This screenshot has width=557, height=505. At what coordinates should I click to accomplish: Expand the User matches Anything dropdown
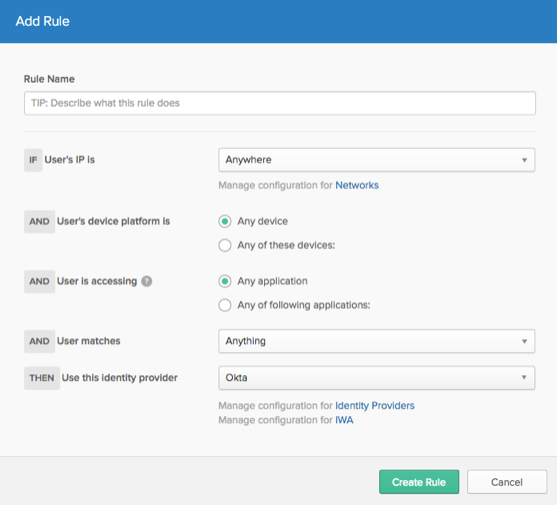coord(377,341)
